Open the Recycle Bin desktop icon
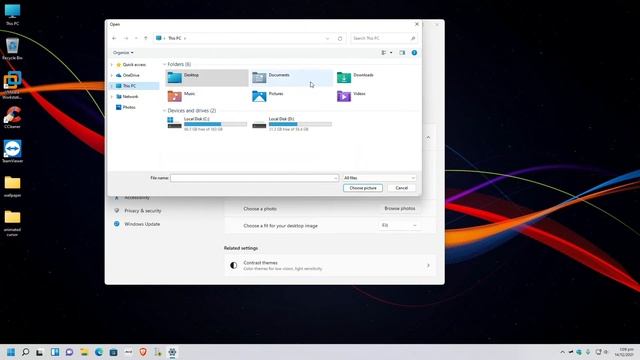The height and width of the screenshot is (360, 640). coord(12,49)
